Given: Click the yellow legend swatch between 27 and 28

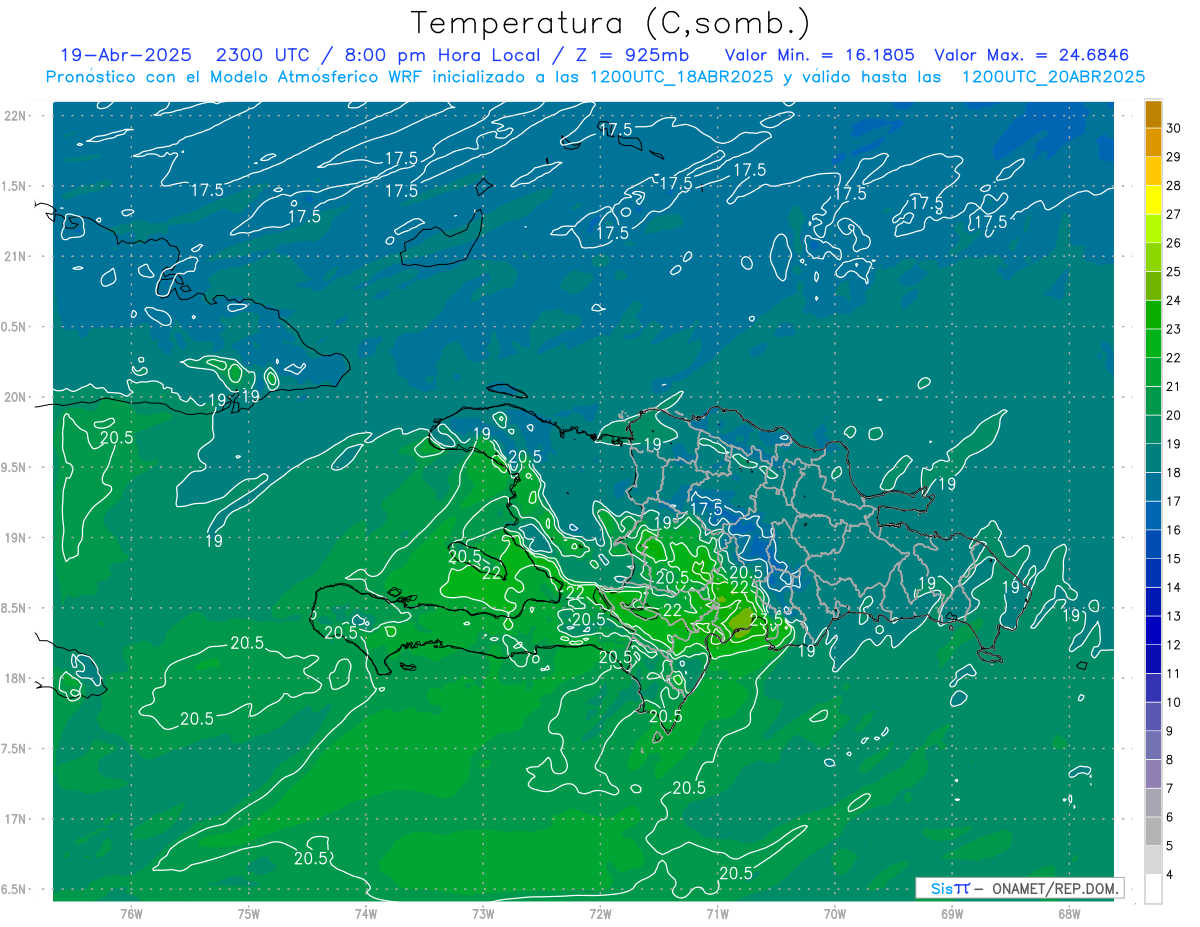Looking at the screenshot, I should point(1153,200).
